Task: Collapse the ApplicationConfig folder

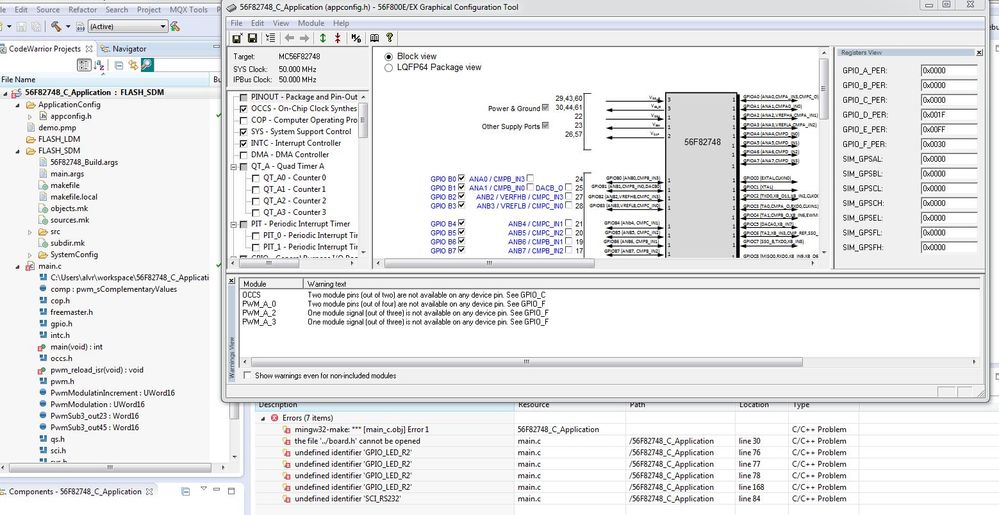Action: coord(18,105)
